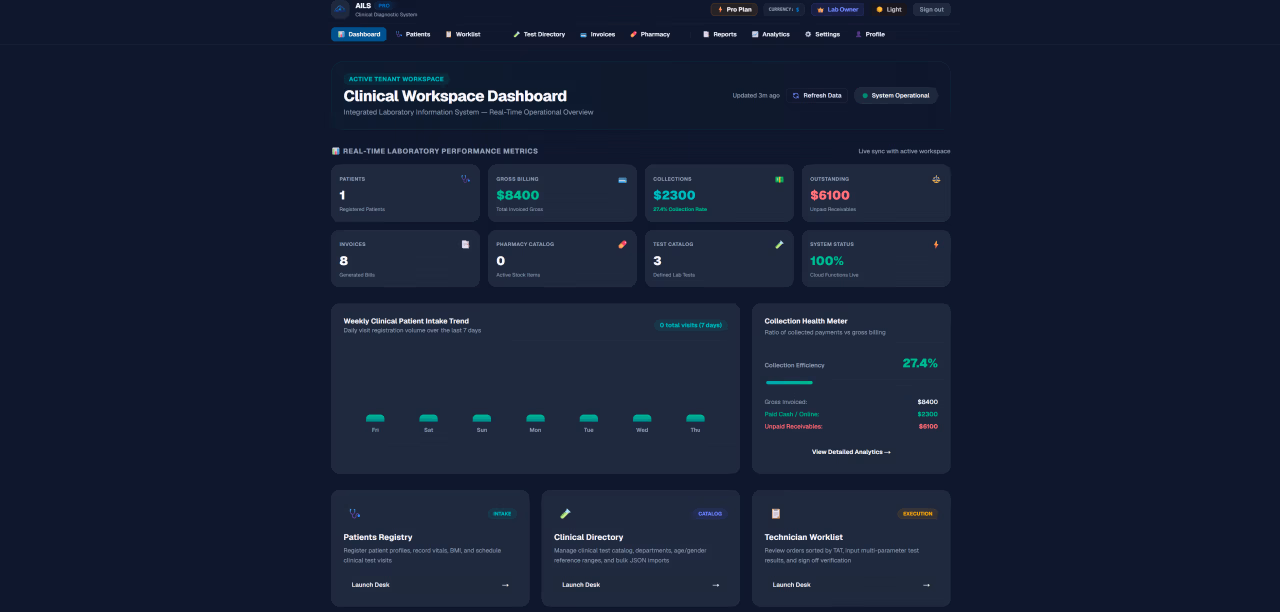Click the $8400 Gross Billing value
This screenshot has height=612, width=1280.
click(518, 195)
